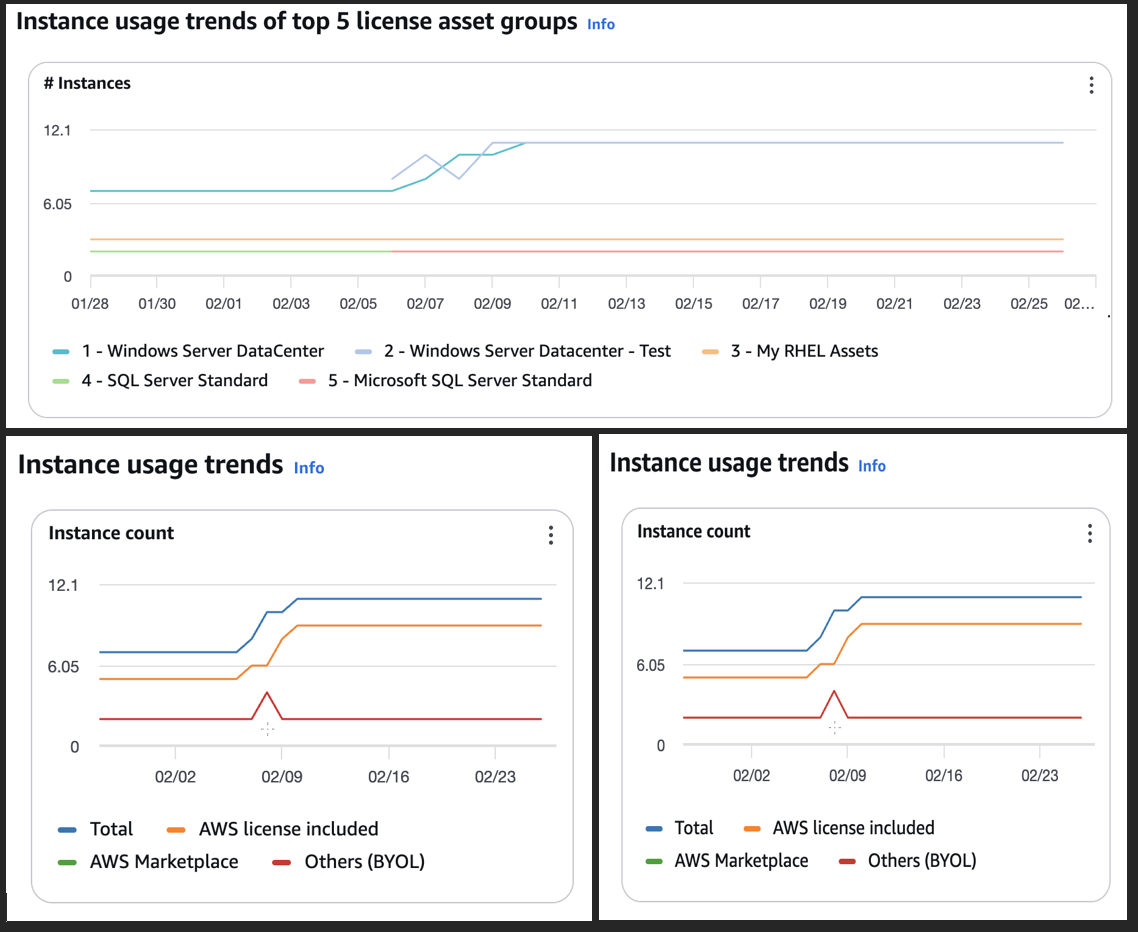The width and height of the screenshot is (1138, 932).
Task: Click the Info link beside top chart title
Action: 600,24
